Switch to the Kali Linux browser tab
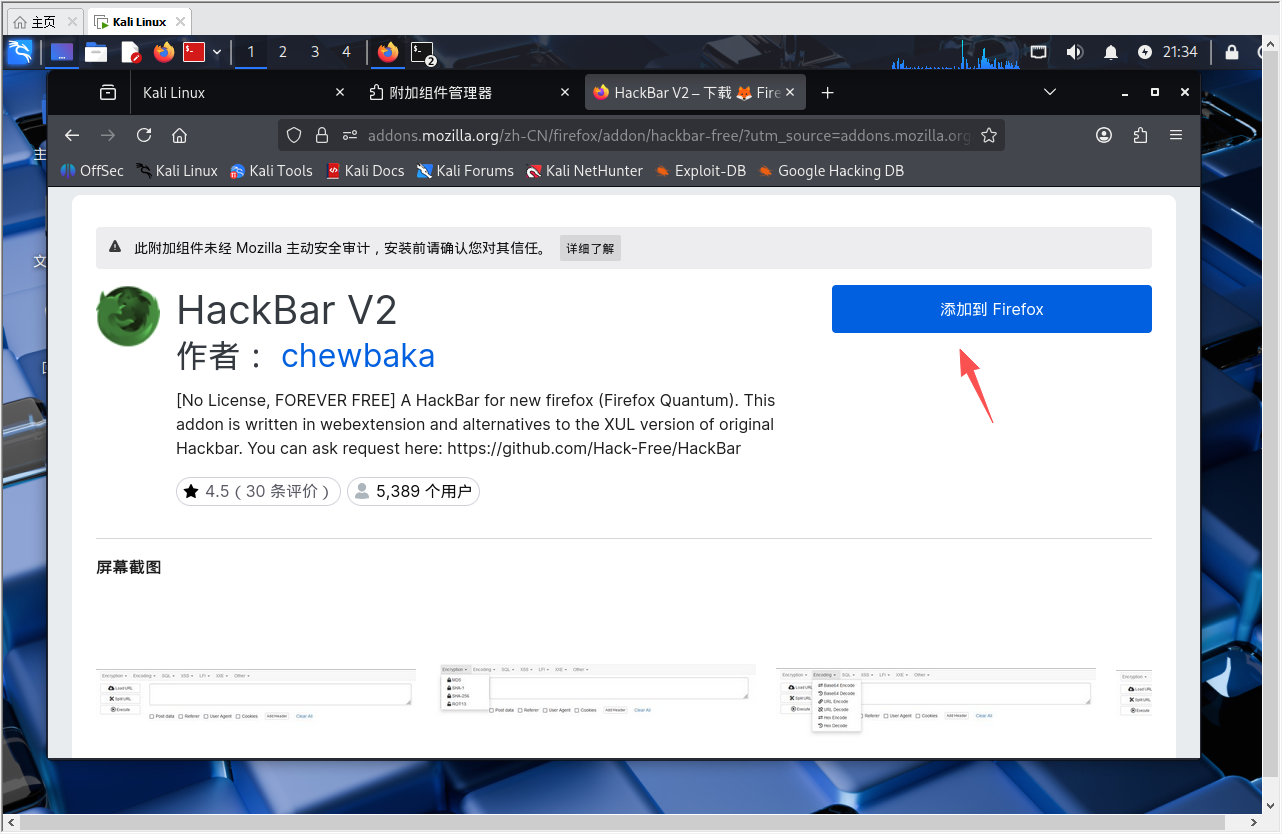1282x834 pixels. [243, 92]
